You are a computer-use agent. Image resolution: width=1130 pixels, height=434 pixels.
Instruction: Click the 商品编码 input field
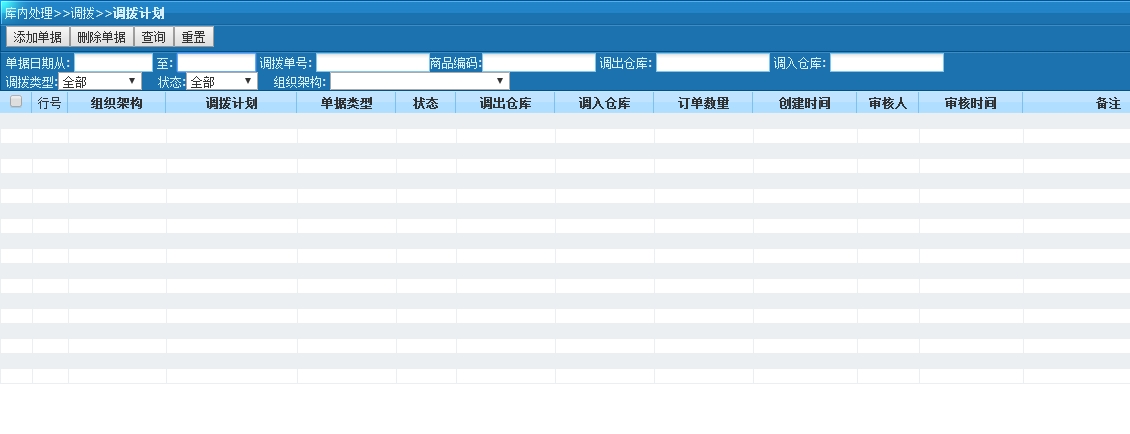539,63
